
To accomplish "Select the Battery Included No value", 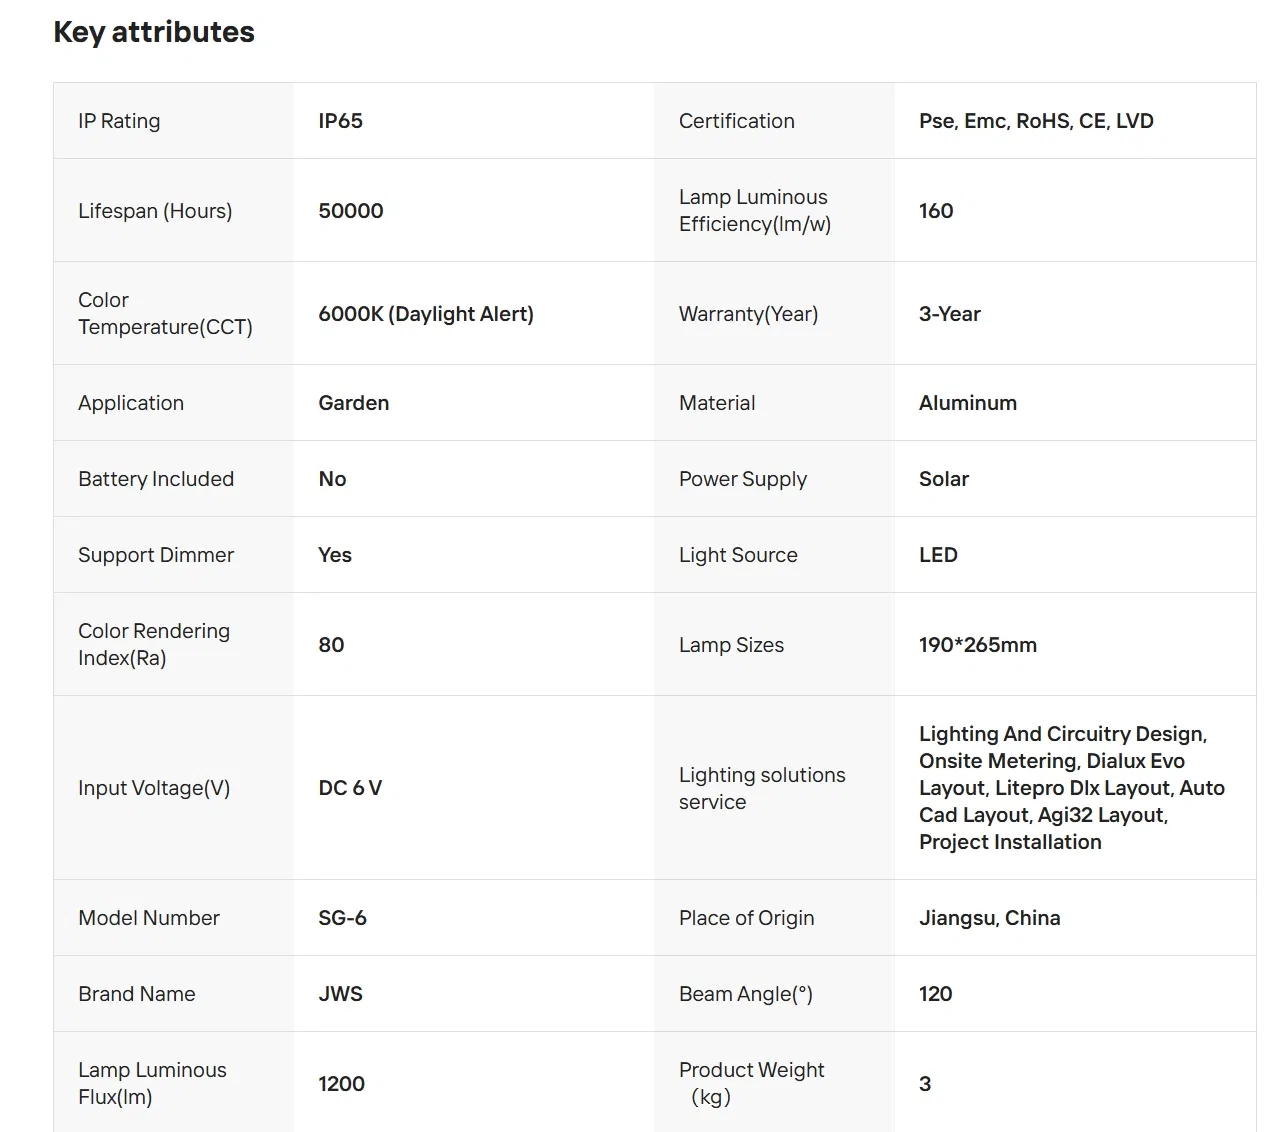I will [x=332, y=479].
